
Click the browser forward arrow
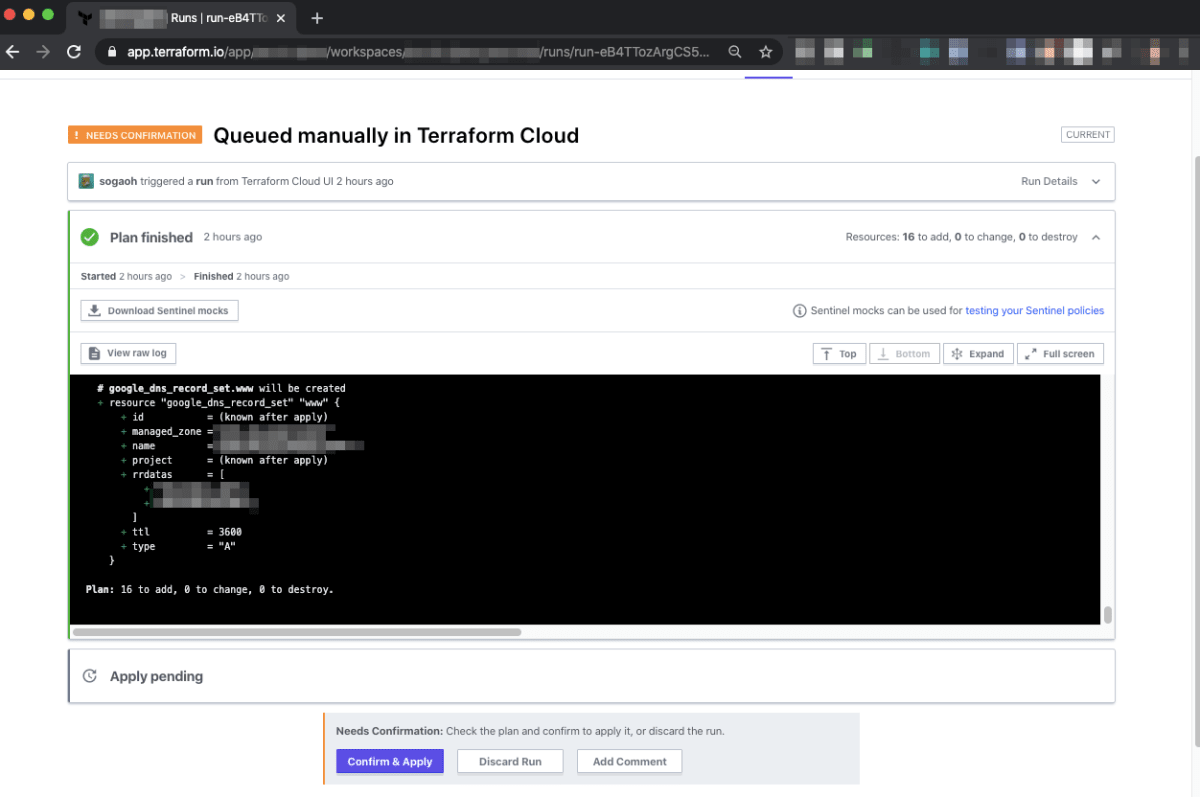point(43,52)
